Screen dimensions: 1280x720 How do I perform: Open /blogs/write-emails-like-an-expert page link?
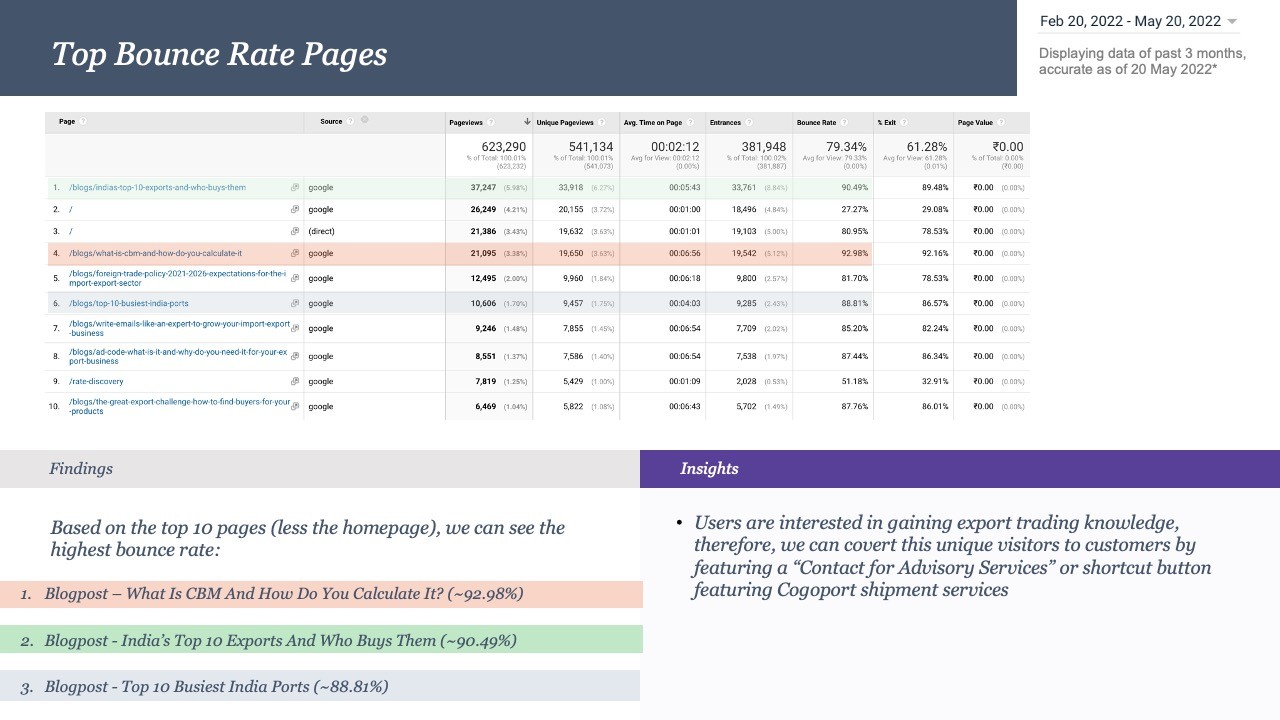point(179,329)
